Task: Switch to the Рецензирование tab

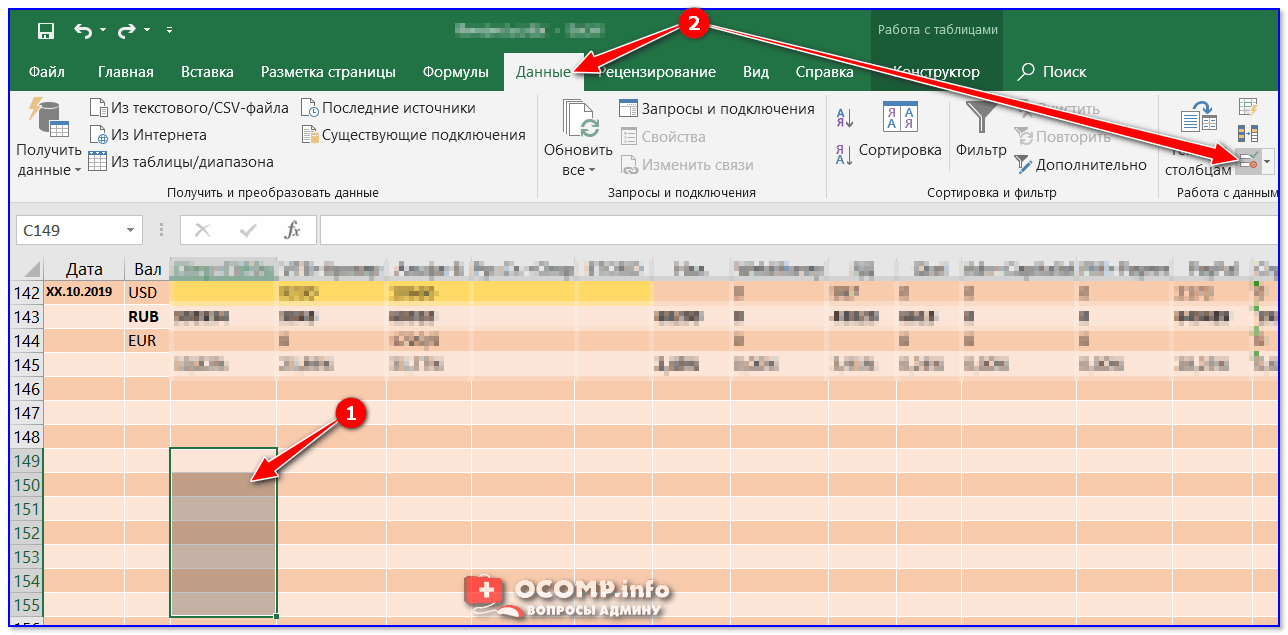Action: pyautogui.click(x=657, y=72)
